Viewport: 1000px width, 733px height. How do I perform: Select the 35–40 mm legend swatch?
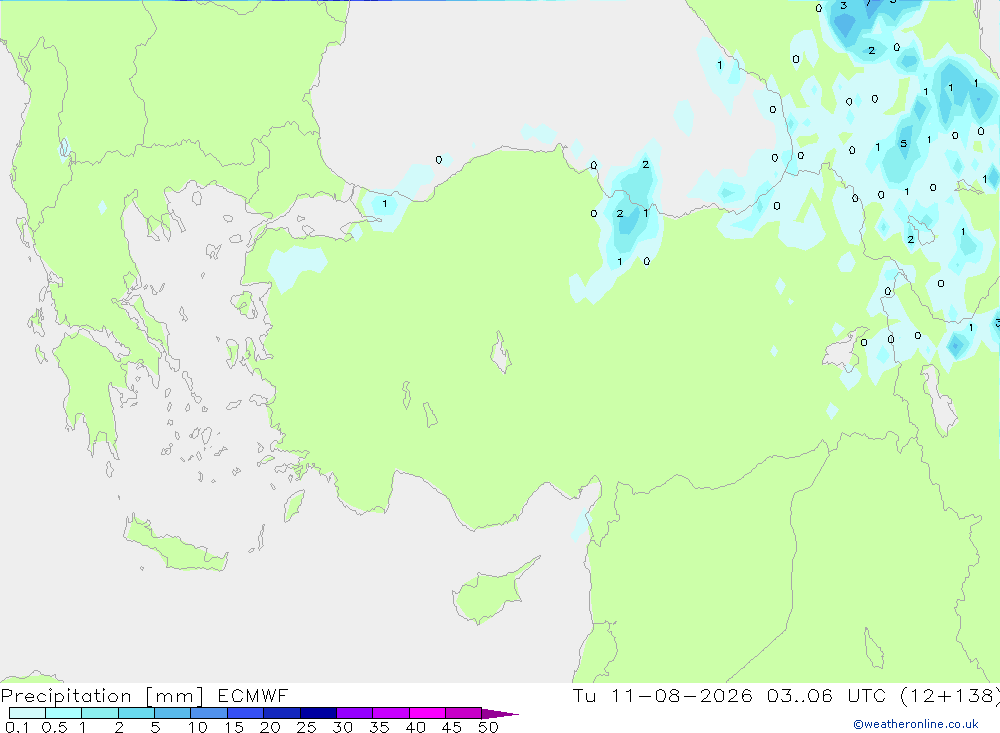(391, 713)
